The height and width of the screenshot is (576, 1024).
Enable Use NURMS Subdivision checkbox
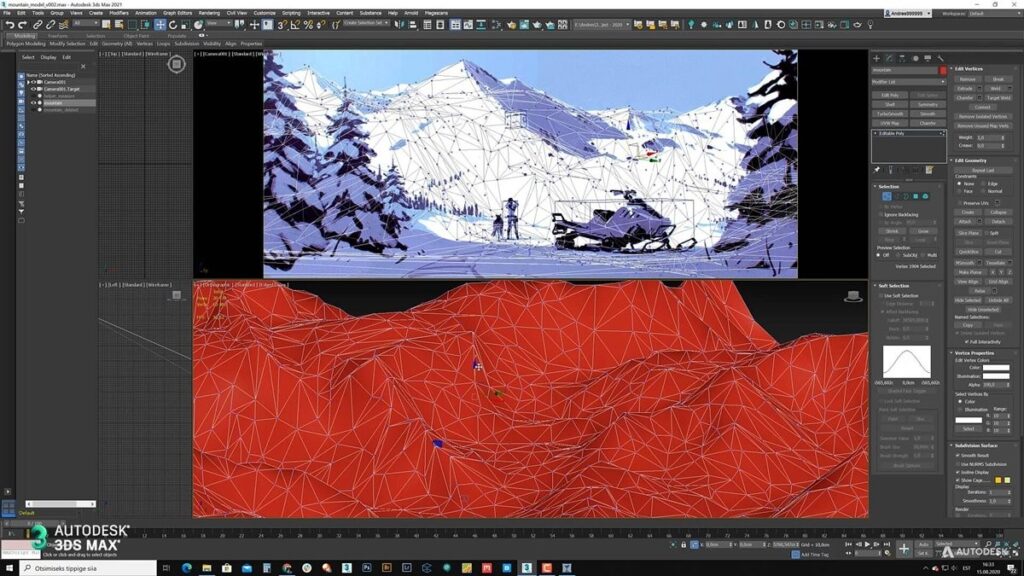click(x=958, y=464)
